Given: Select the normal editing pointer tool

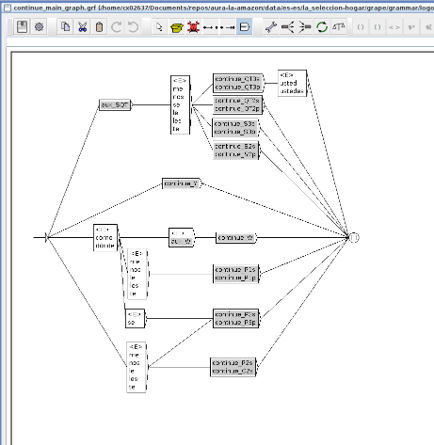Looking at the screenshot, I should pos(159,27).
